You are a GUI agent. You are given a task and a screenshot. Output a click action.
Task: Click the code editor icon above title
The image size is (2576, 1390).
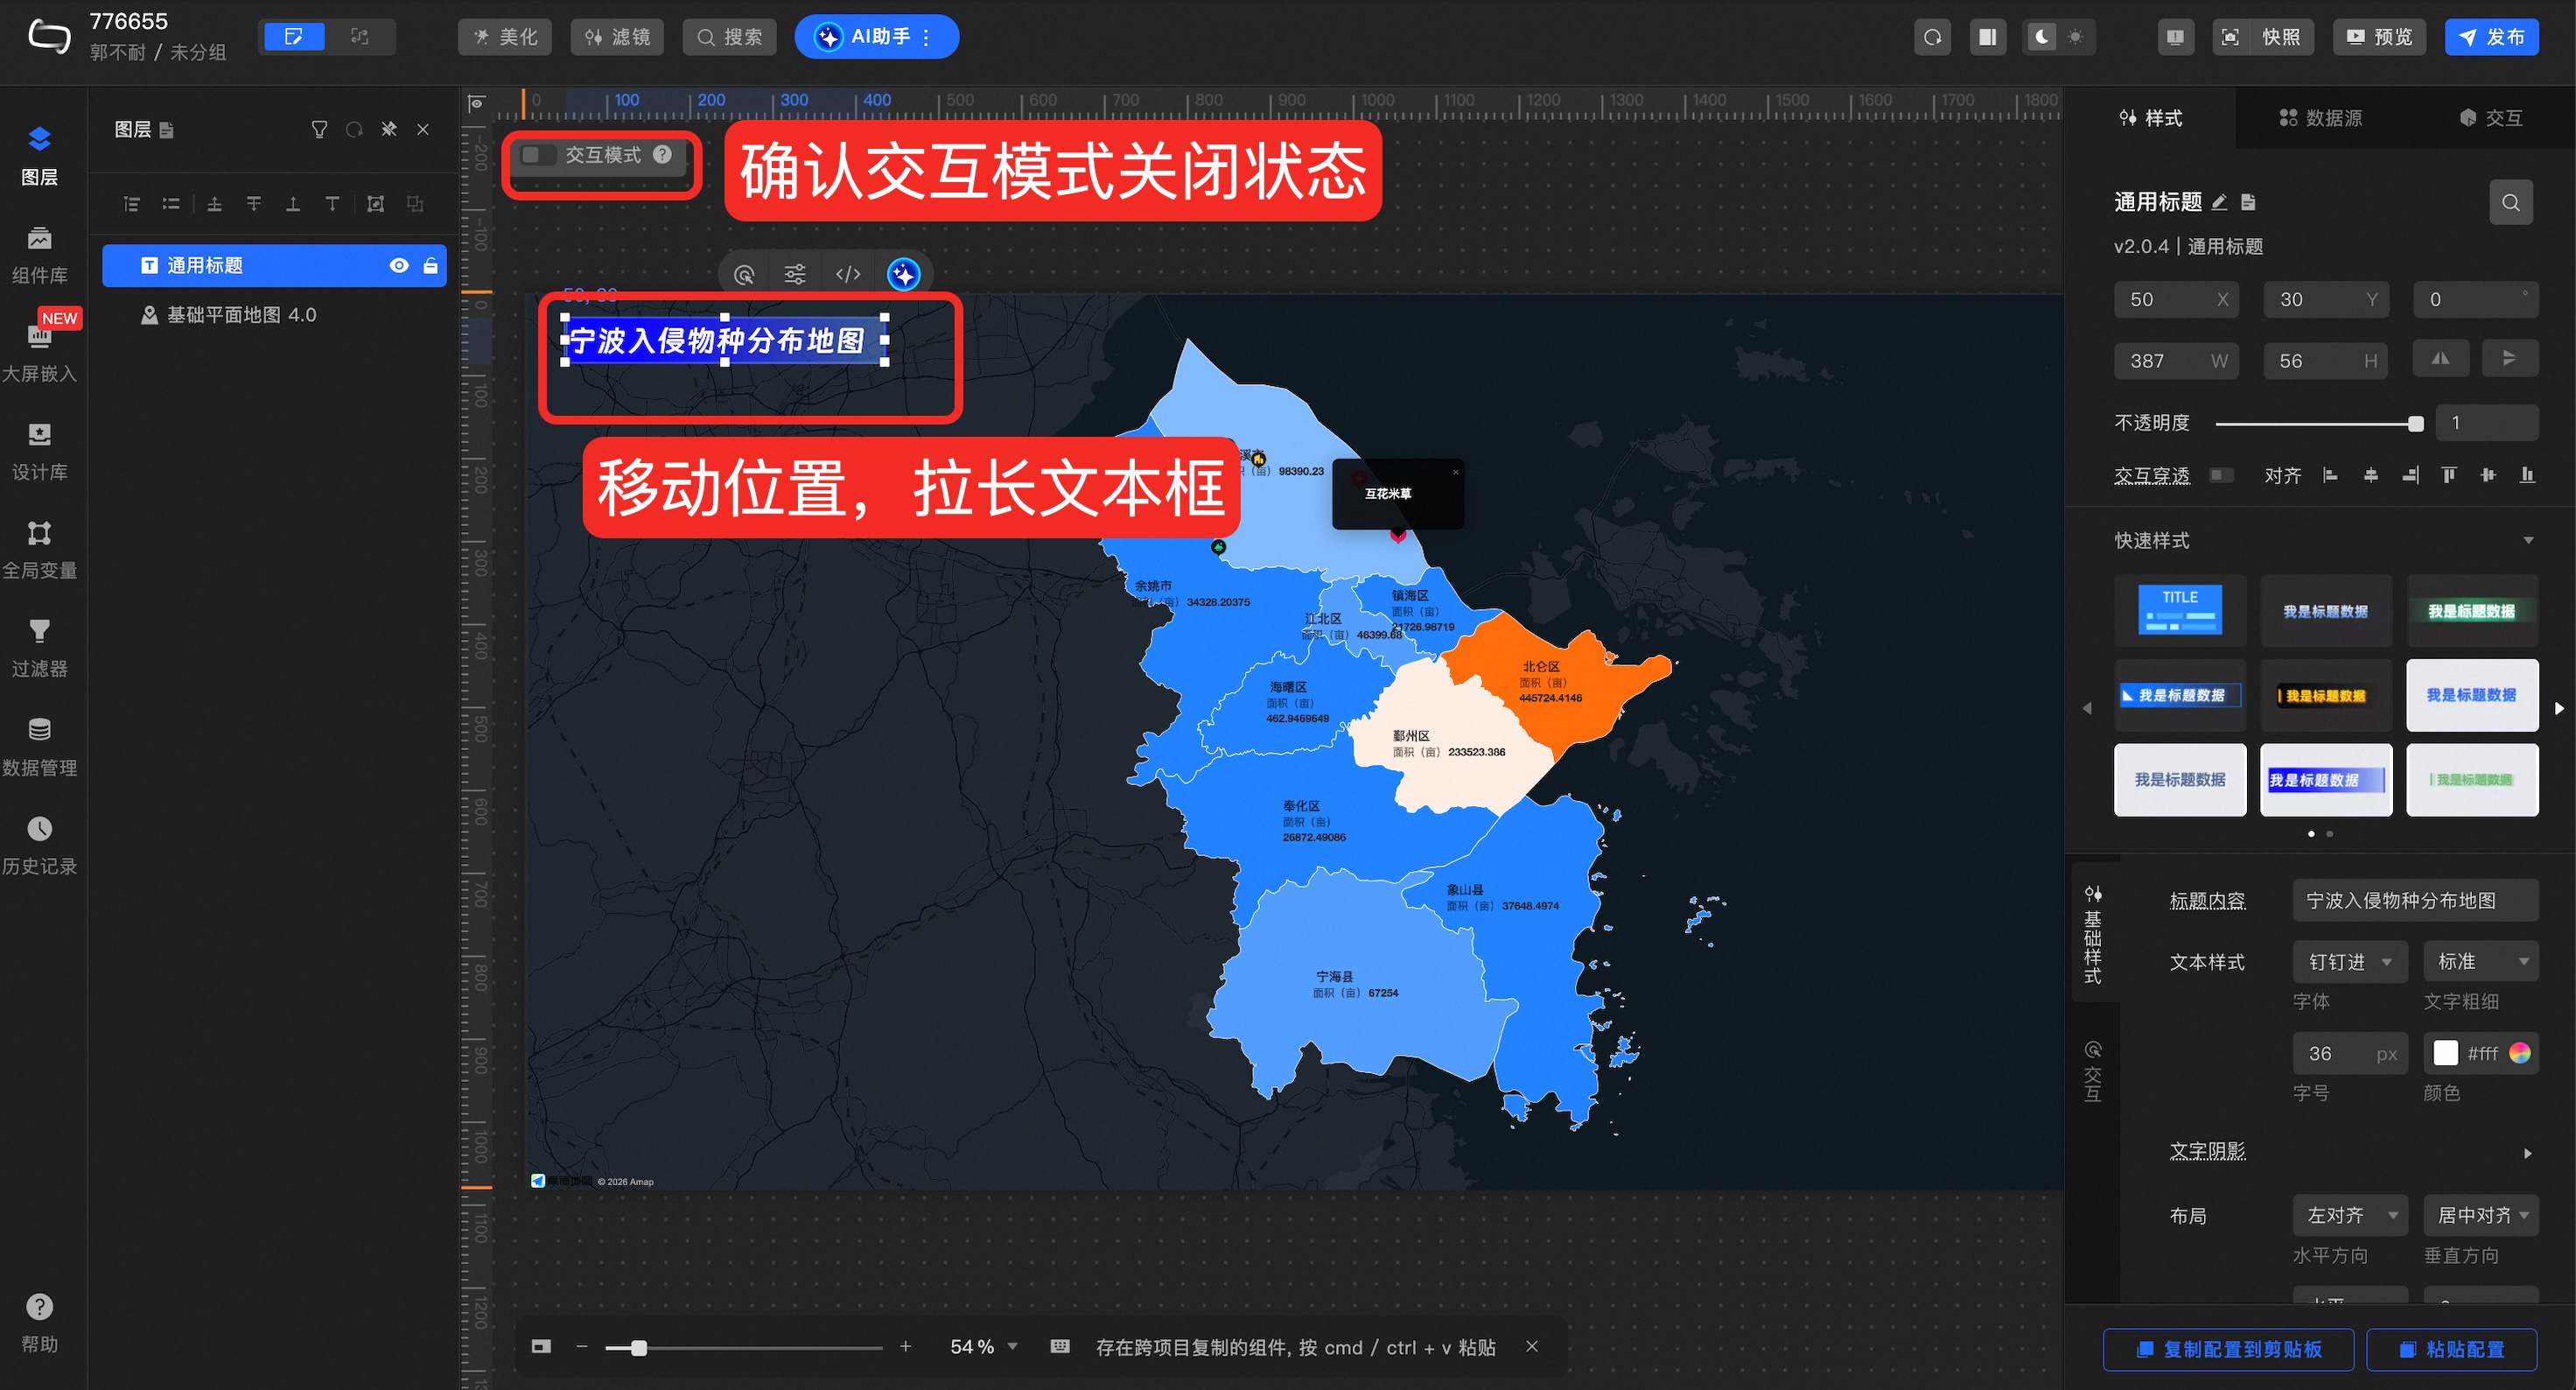pyautogui.click(x=847, y=274)
